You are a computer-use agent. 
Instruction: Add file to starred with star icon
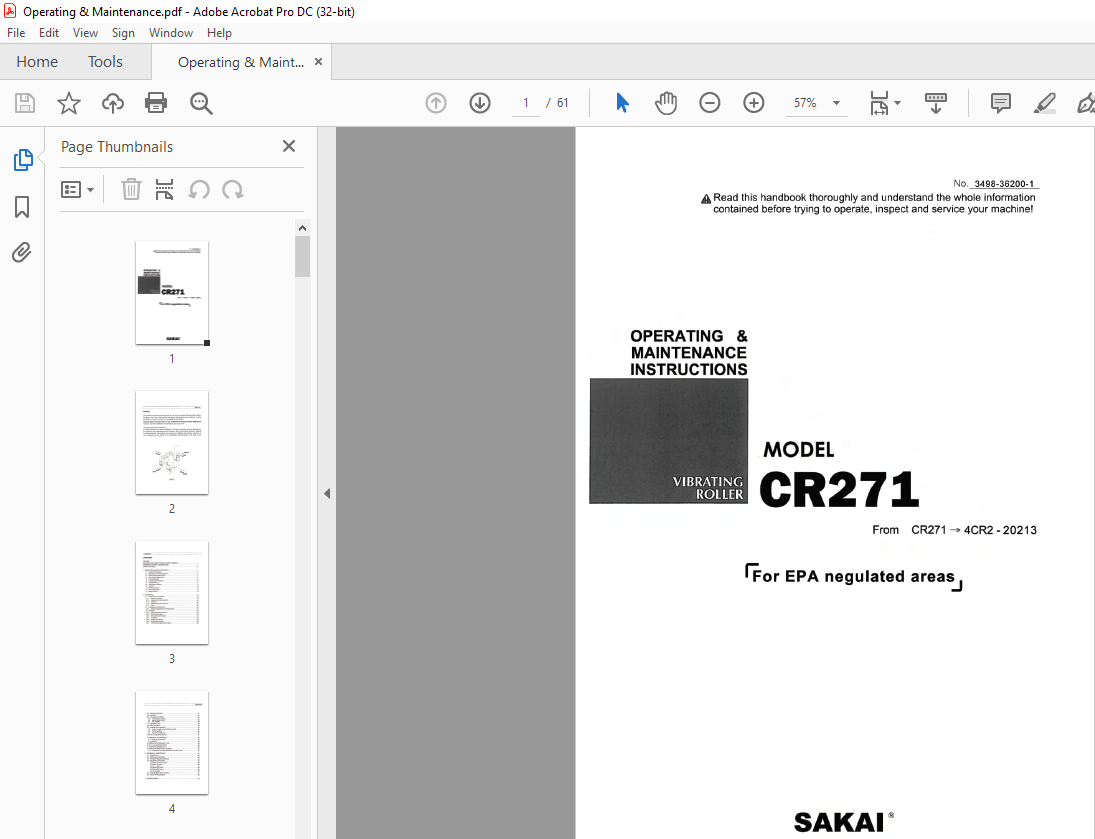pyautogui.click(x=68, y=103)
